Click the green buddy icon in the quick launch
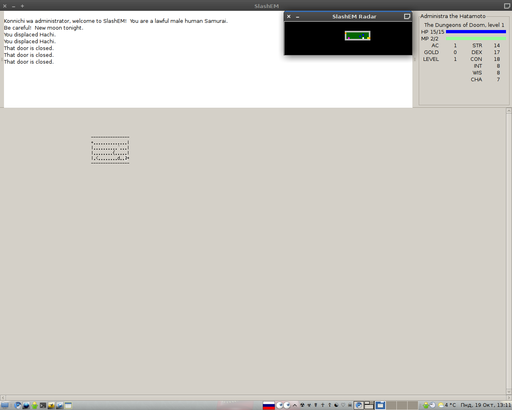Image resolution: width=512 pixels, height=410 pixels. (35, 405)
